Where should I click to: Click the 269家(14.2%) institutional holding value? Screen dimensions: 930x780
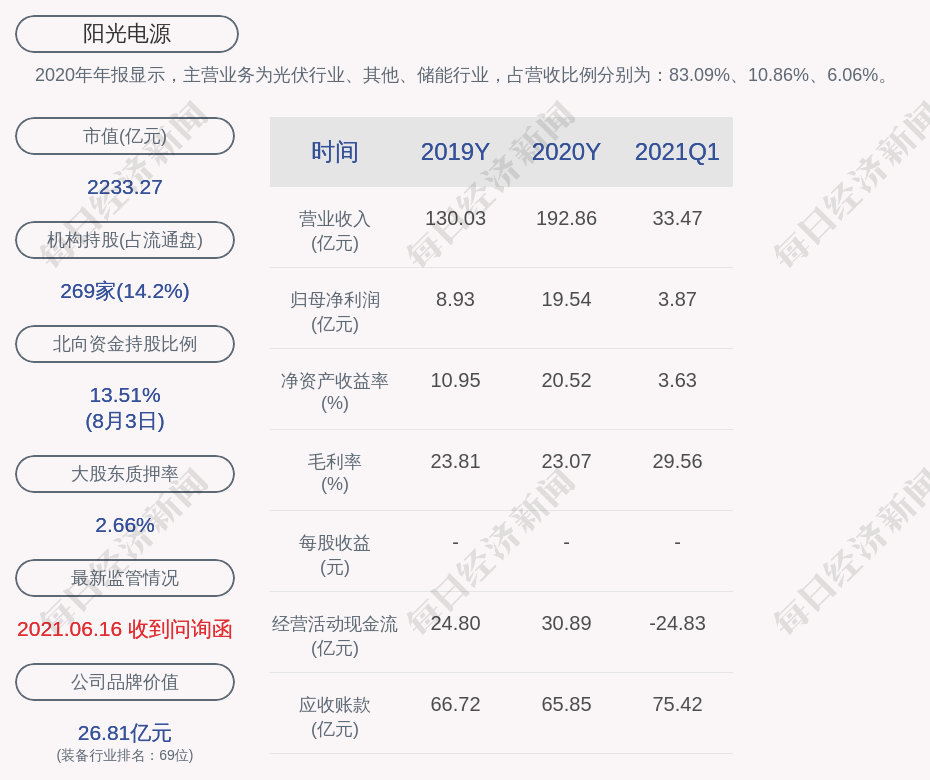click(x=125, y=291)
